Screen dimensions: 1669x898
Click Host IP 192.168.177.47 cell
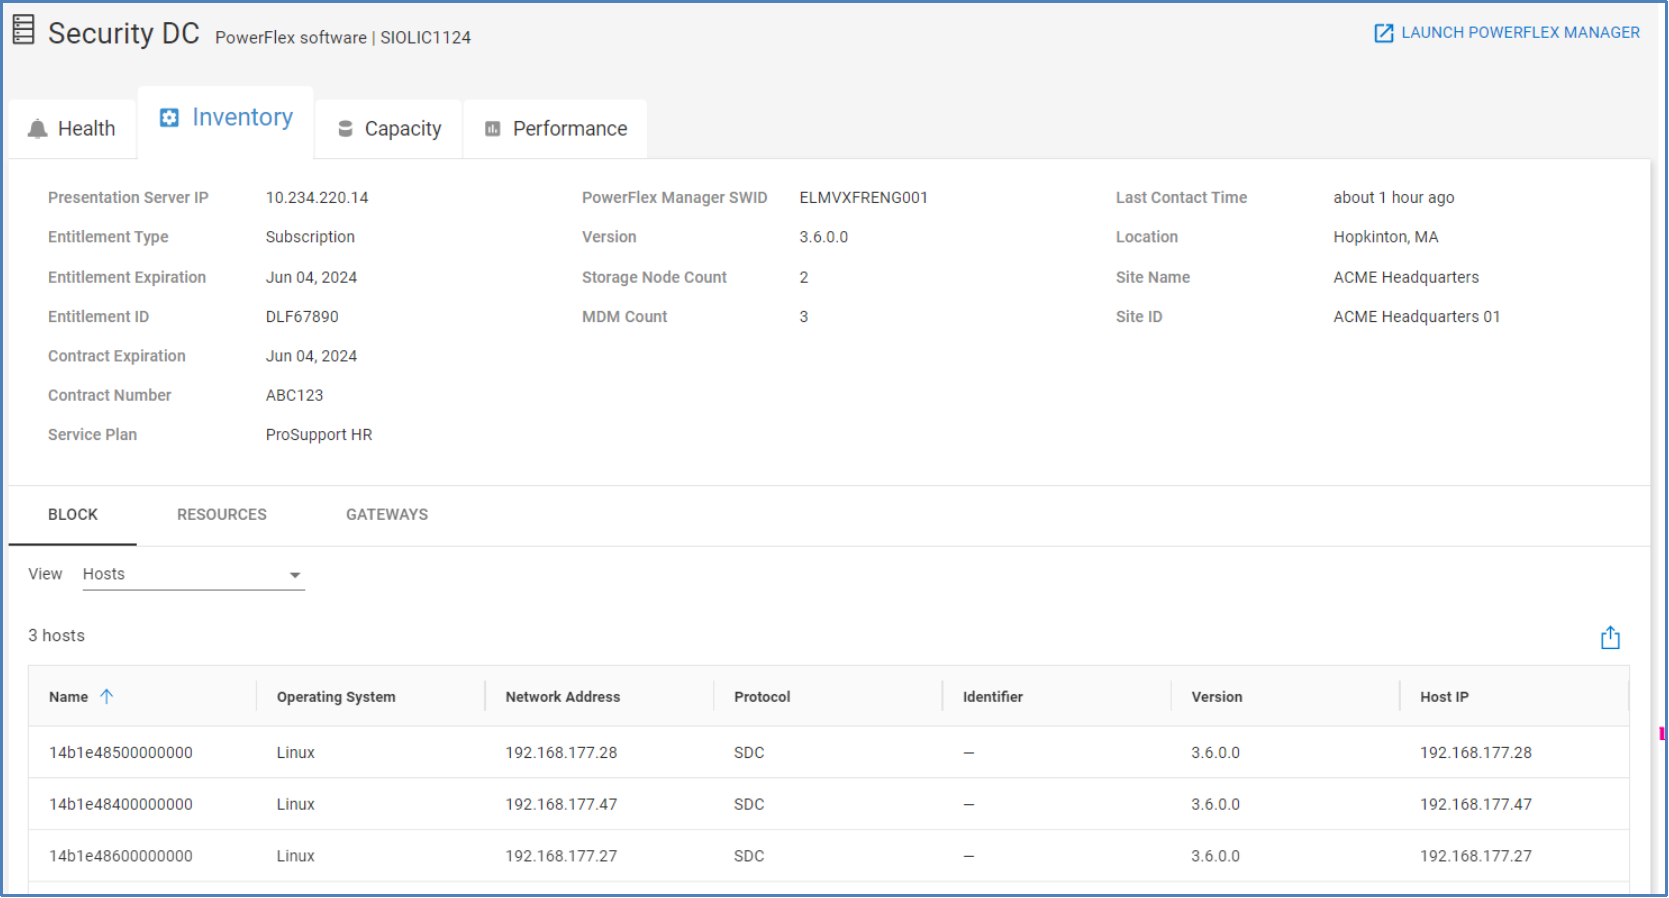(x=1476, y=805)
